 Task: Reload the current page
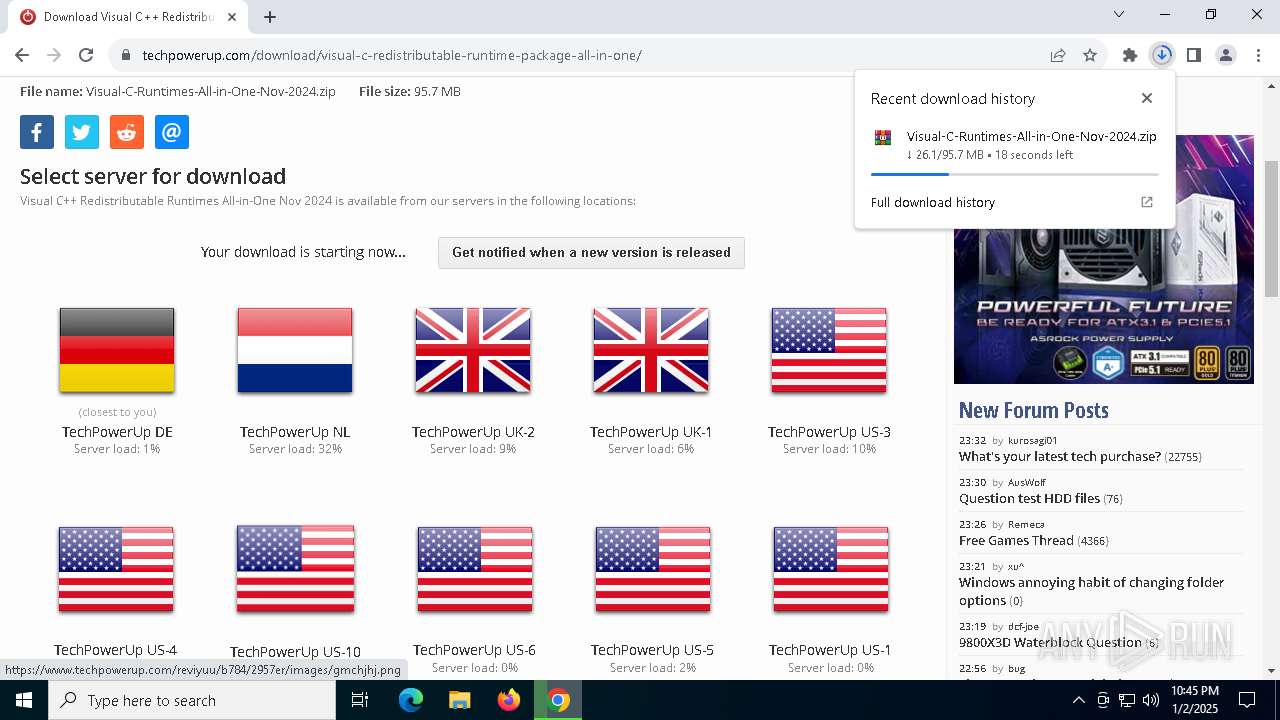point(86,55)
